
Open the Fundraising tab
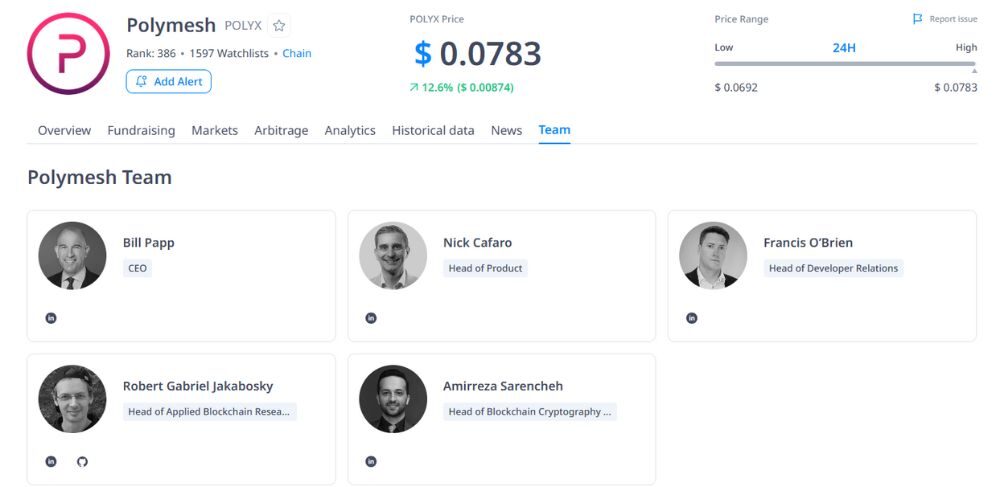click(x=141, y=130)
